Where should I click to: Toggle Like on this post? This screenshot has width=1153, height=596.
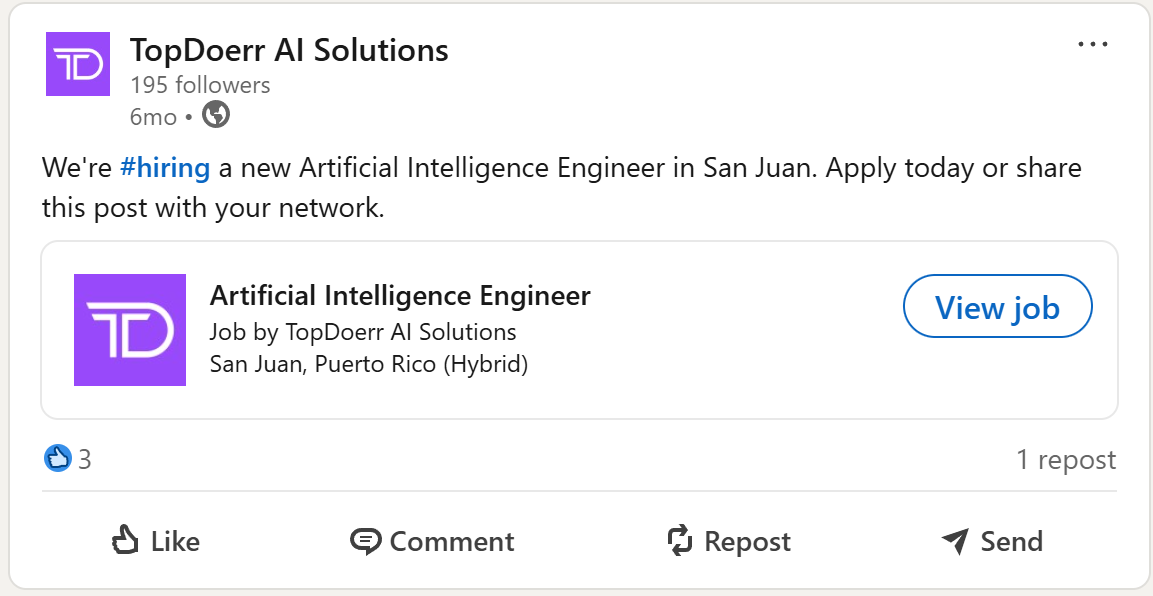155,541
